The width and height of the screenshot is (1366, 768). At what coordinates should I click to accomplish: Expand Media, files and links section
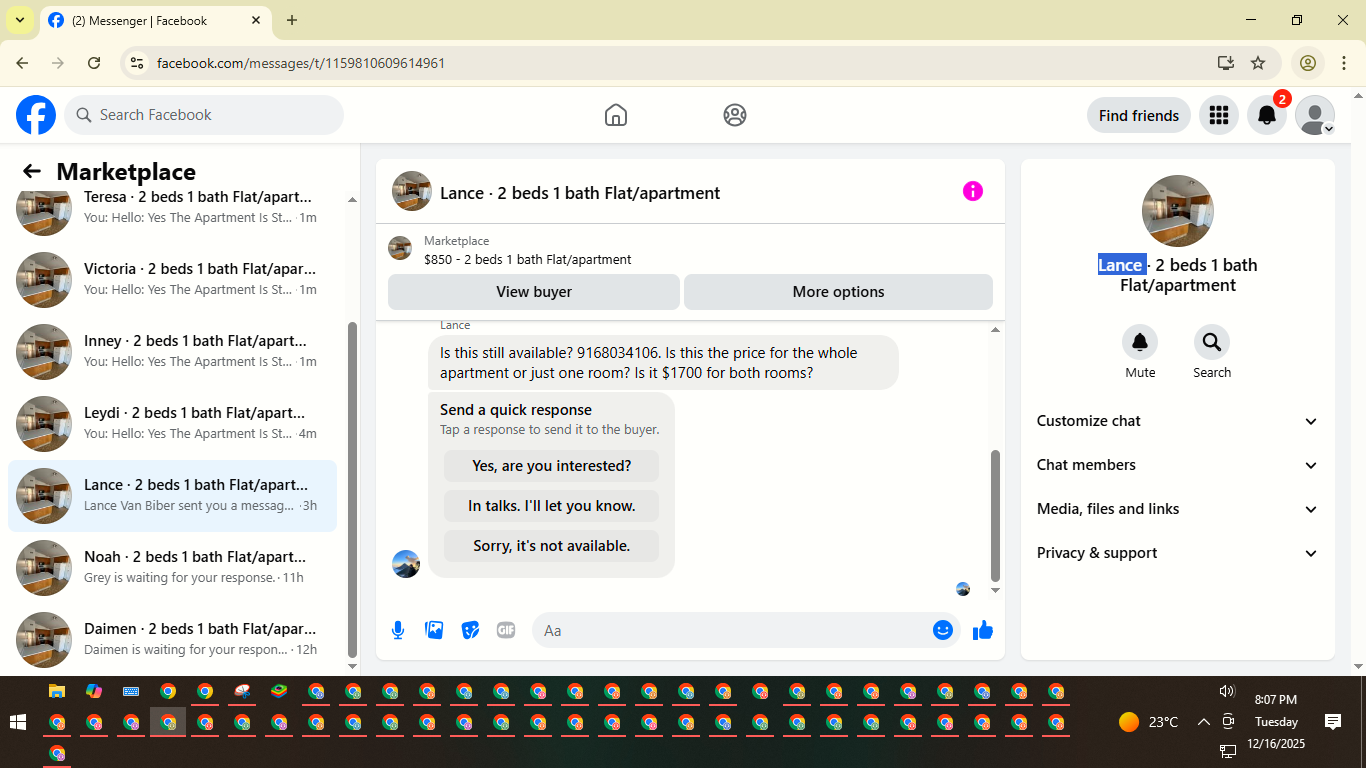pos(1178,509)
